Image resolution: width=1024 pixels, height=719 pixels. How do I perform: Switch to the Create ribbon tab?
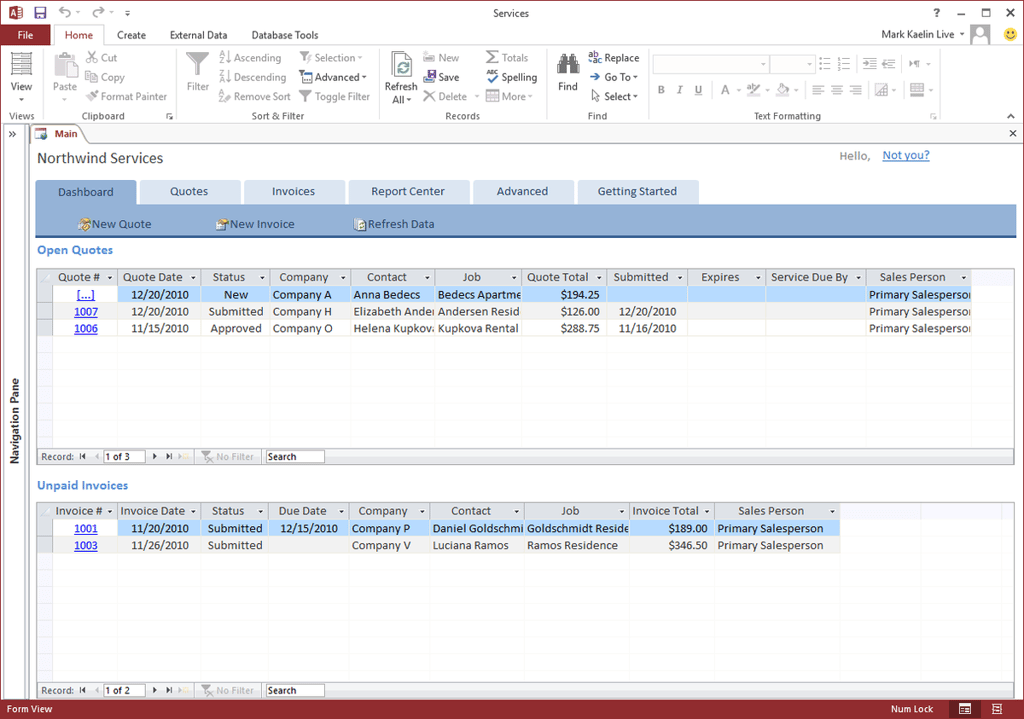(131, 35)
